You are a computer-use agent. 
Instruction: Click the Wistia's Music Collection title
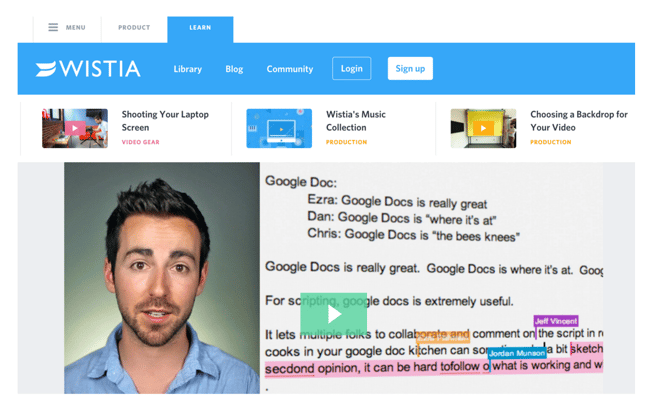tap(355, 121)
